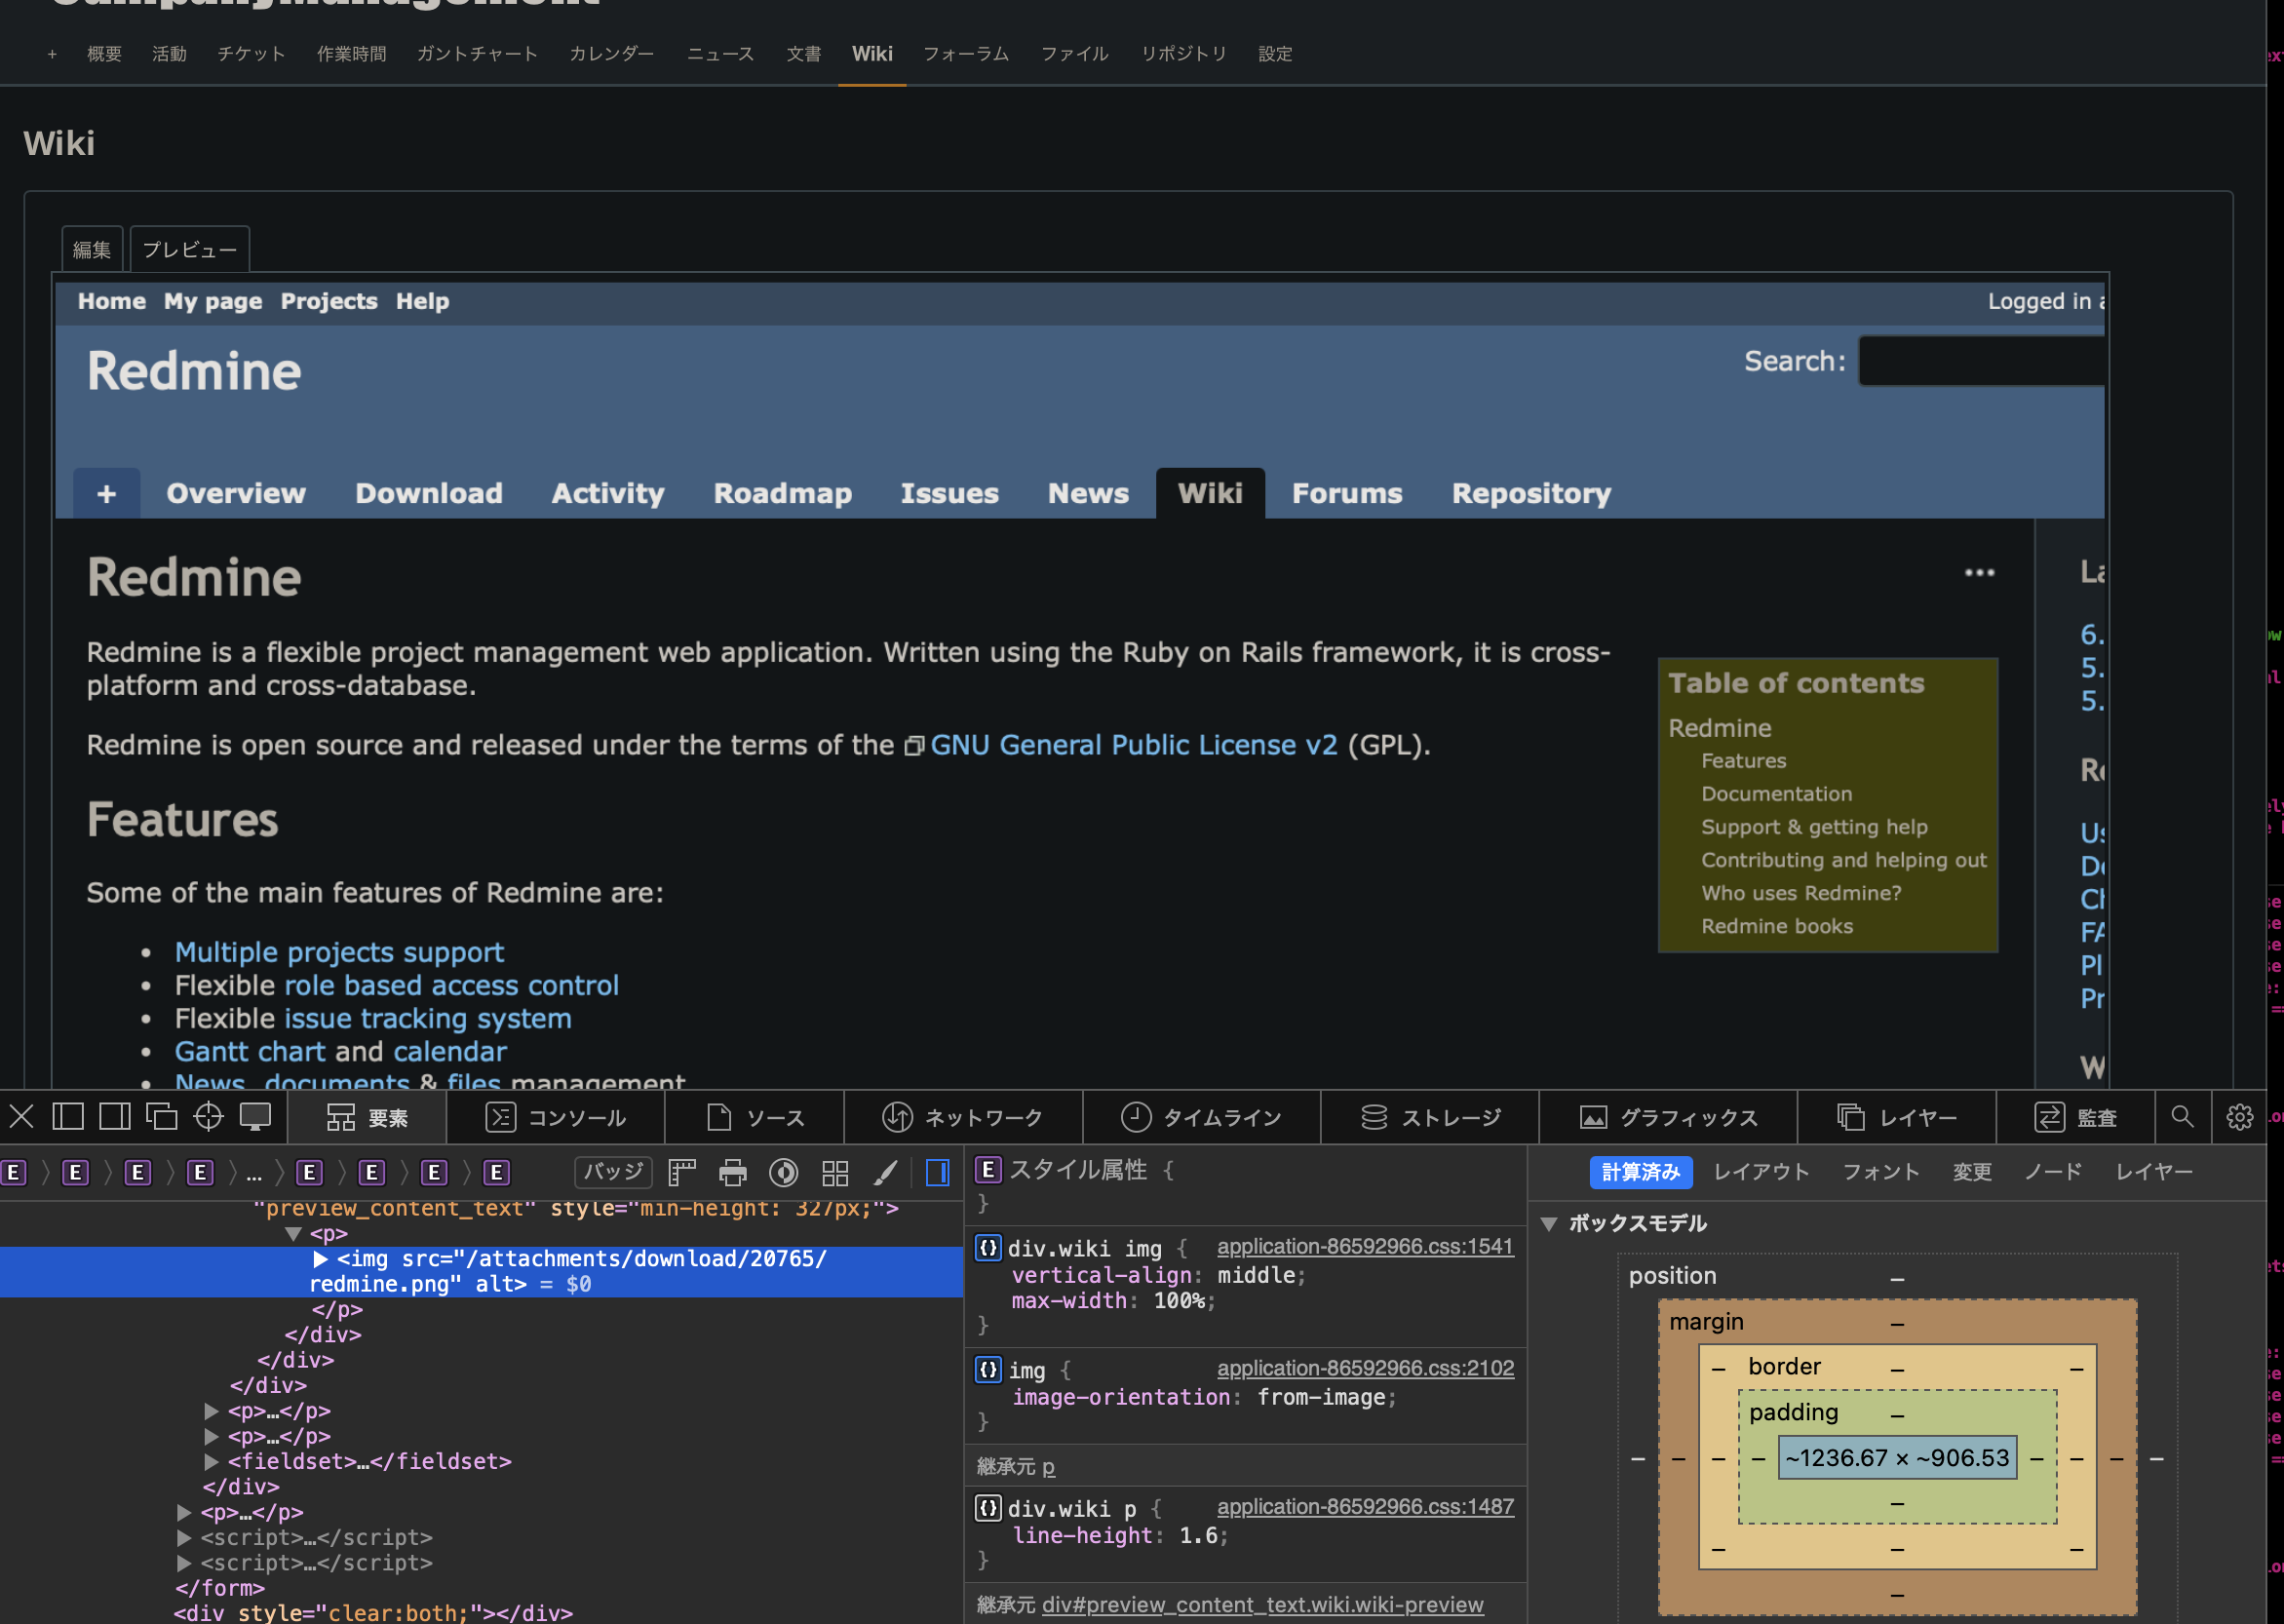Click the line-height value "1.6"
This screenshot has width=2284, height=1624.
pyautogui.click(x=1198, y=1536)
